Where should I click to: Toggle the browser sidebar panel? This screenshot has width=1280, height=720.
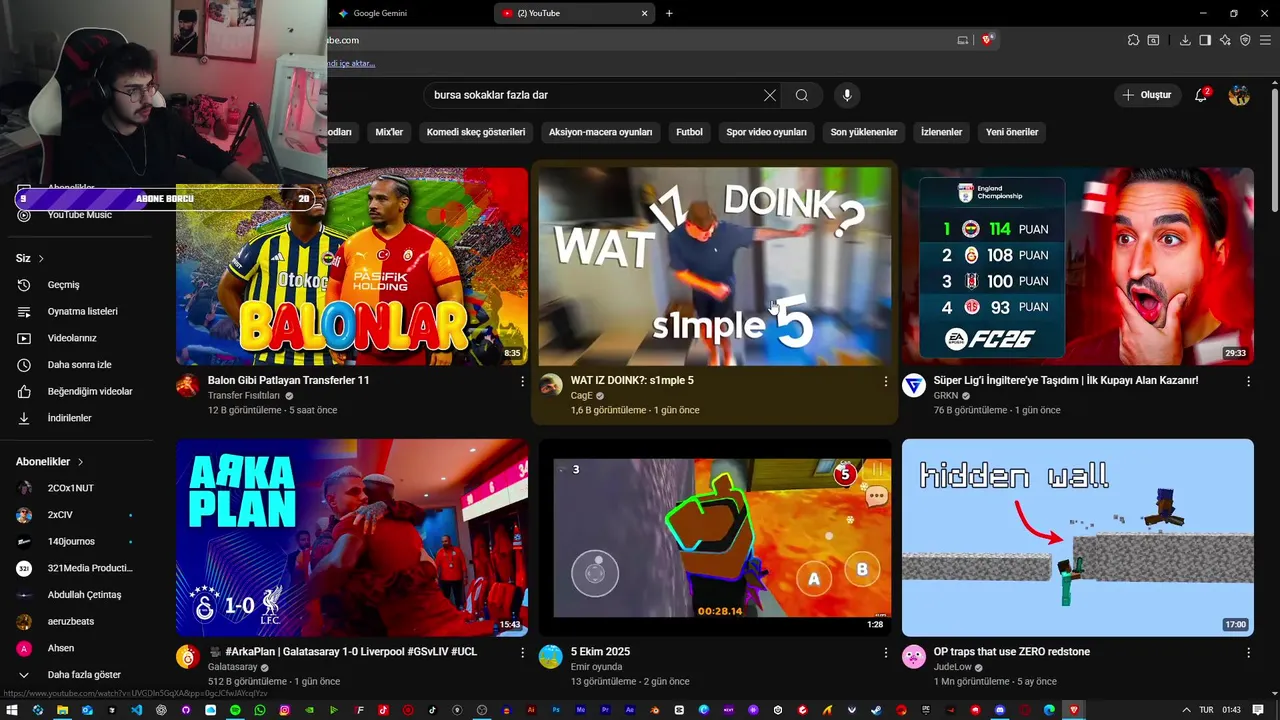pyautogui.click(x=1205, y=40)
